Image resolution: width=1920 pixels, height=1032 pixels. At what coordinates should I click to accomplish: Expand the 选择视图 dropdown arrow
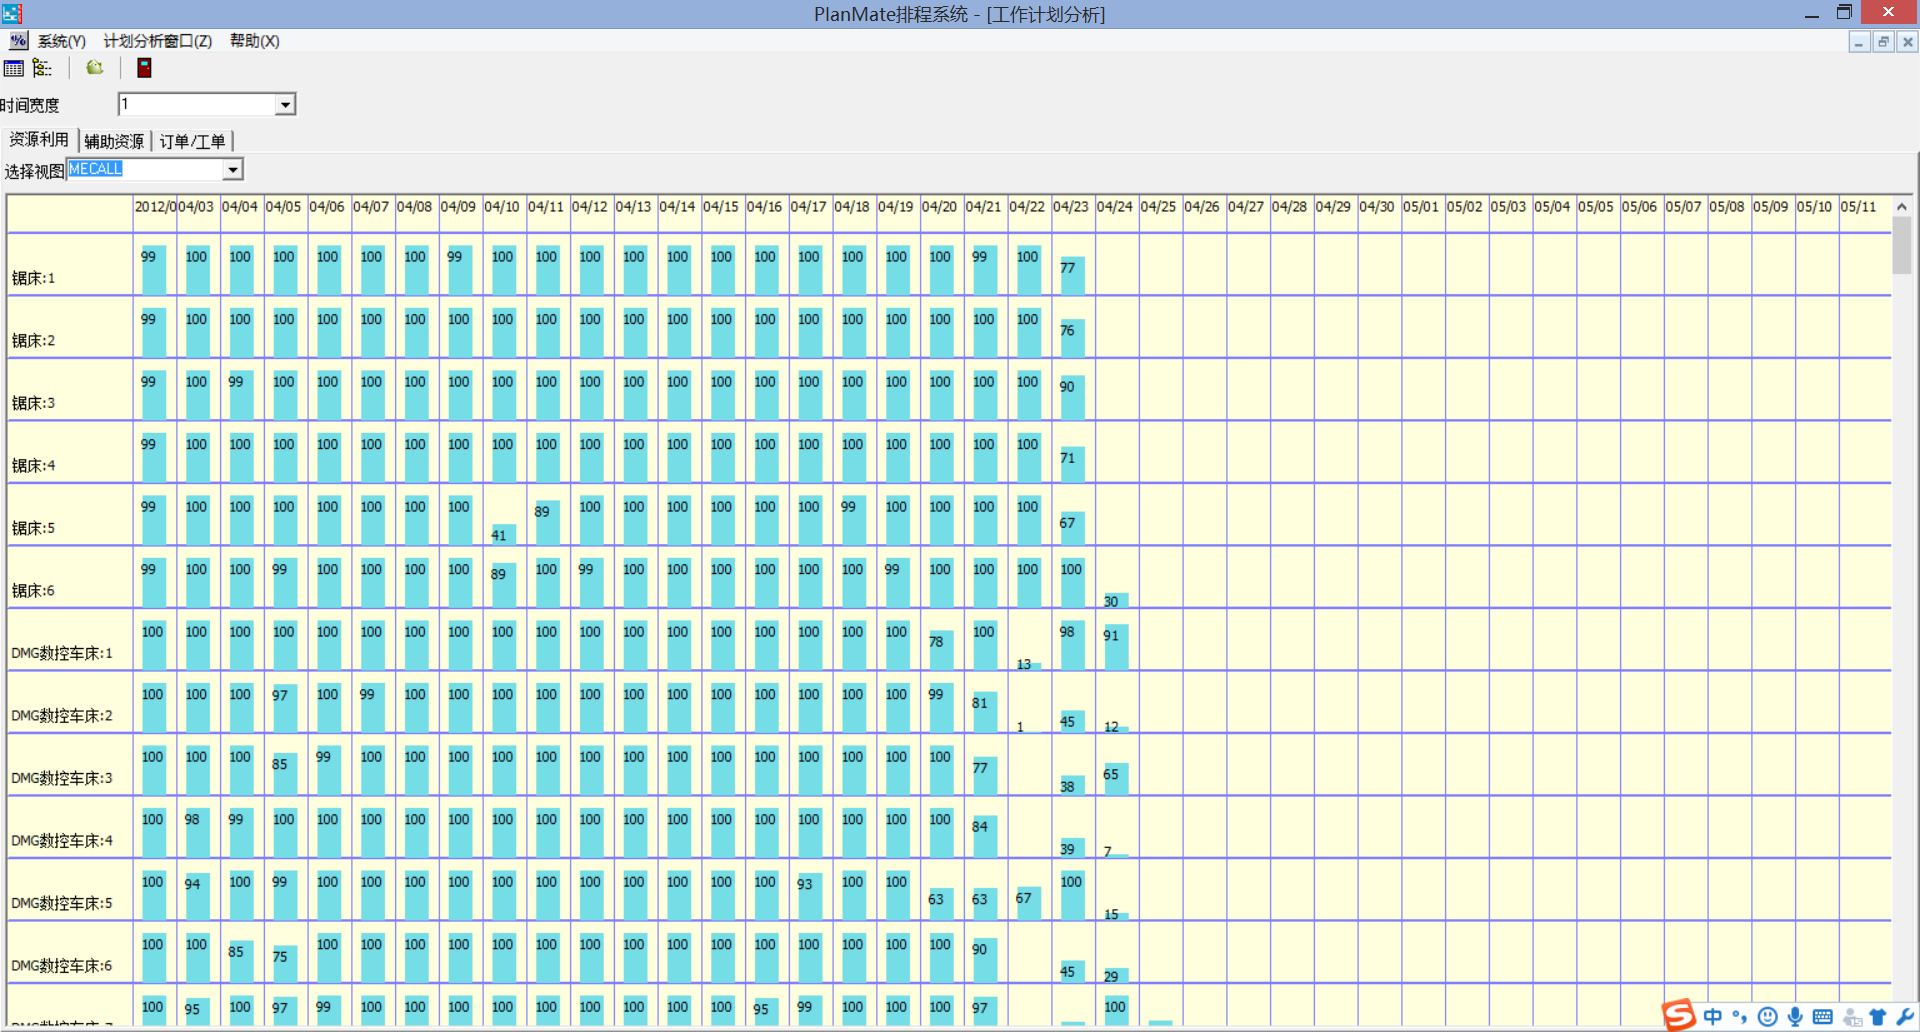point(233,170)
